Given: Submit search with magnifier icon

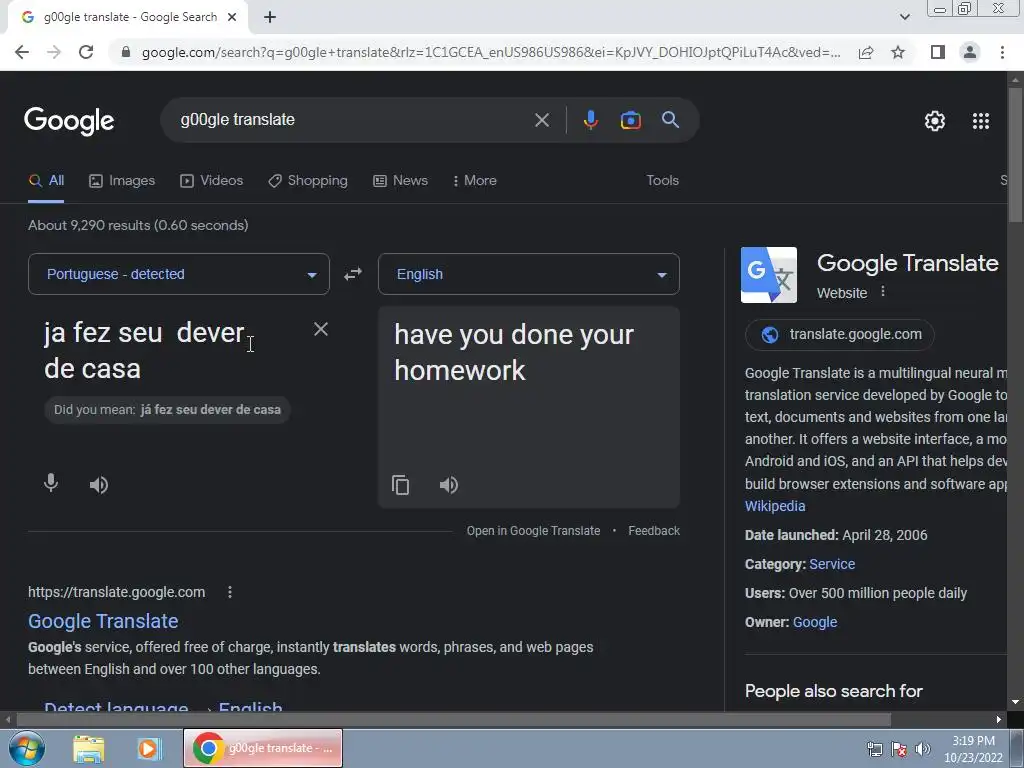Looking at the screenshot, I should pyautogui.click(x=671, y=120).
